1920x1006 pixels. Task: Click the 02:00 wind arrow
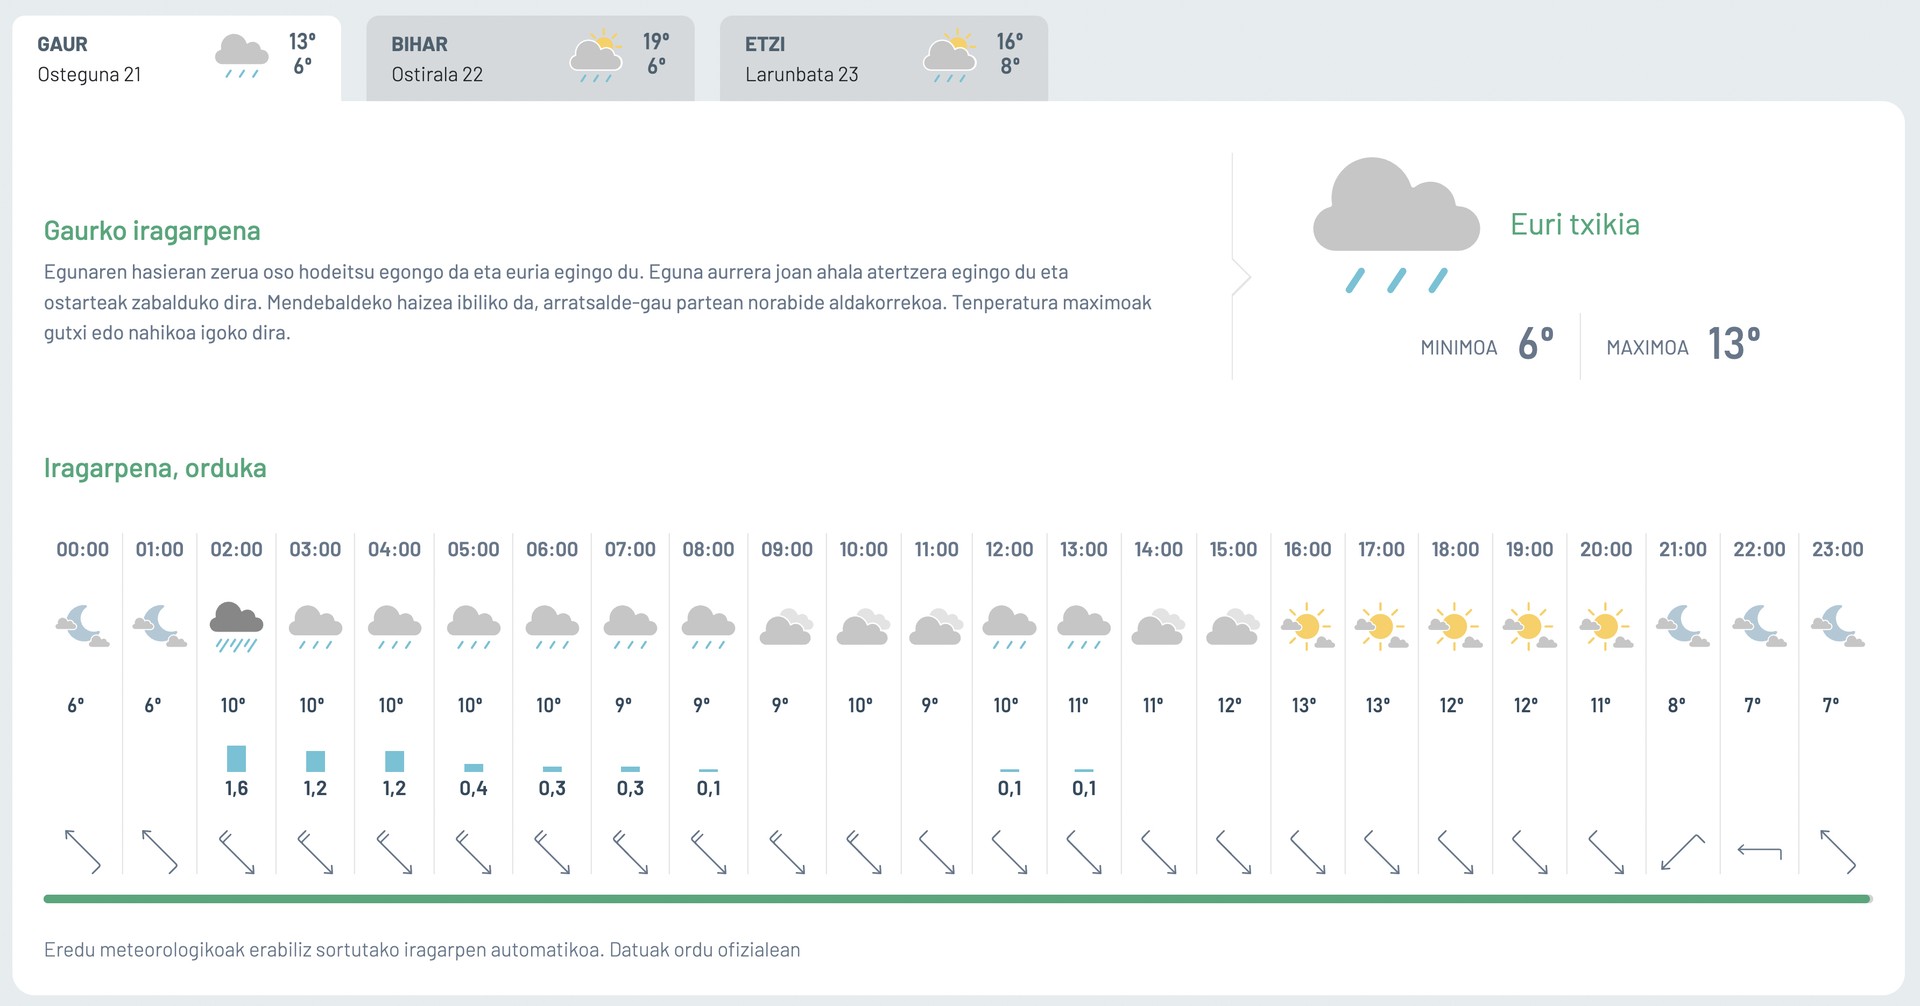point(236,852)
